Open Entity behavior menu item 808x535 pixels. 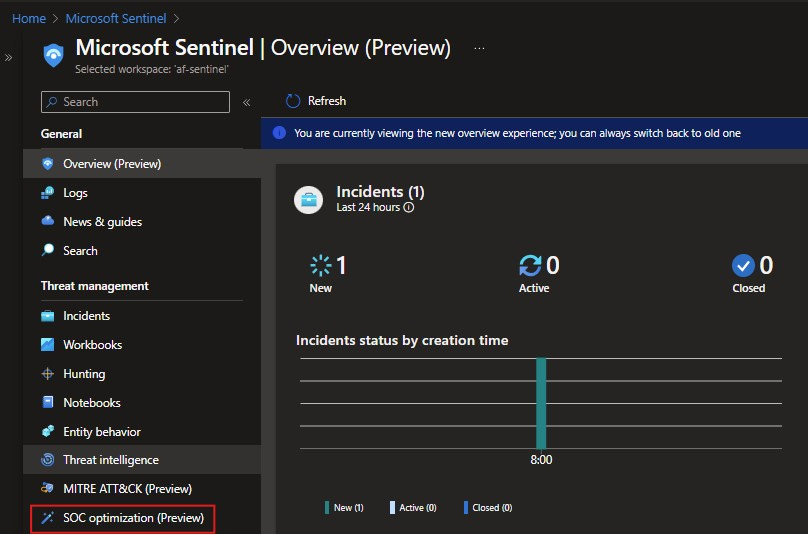142,431
